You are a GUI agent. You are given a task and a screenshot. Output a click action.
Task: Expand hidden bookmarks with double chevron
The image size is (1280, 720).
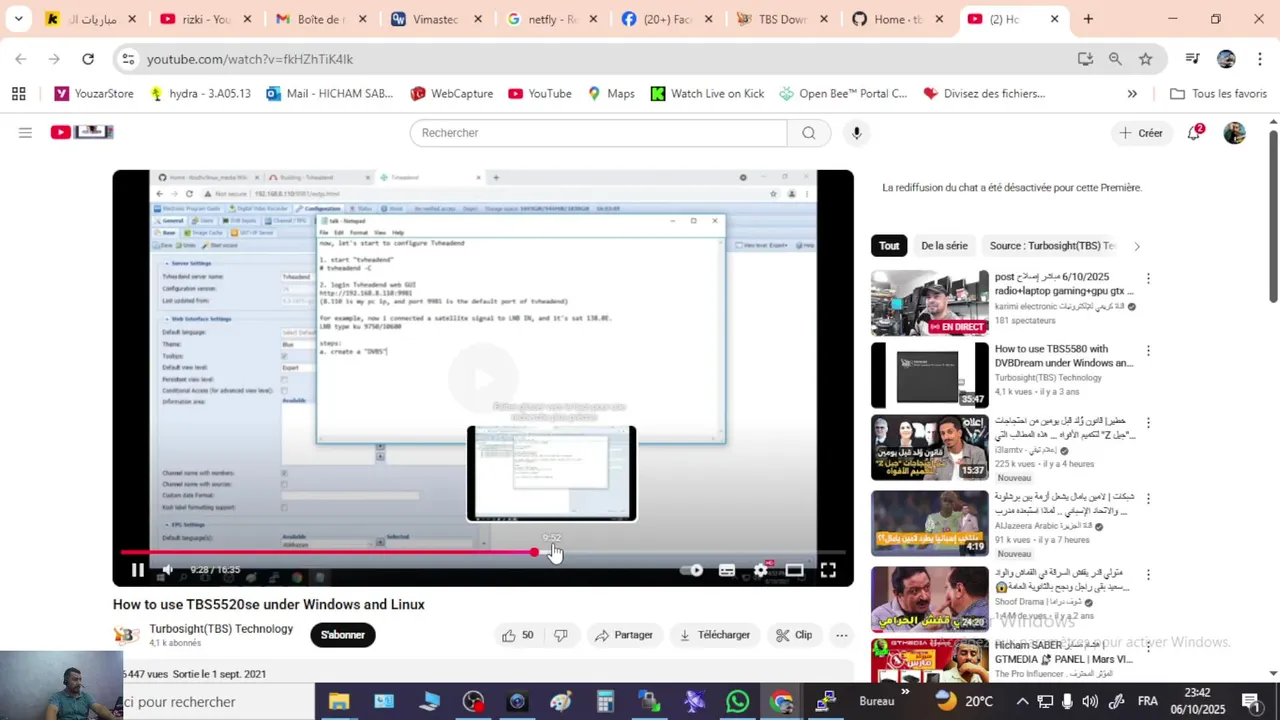pos(1132,93)
